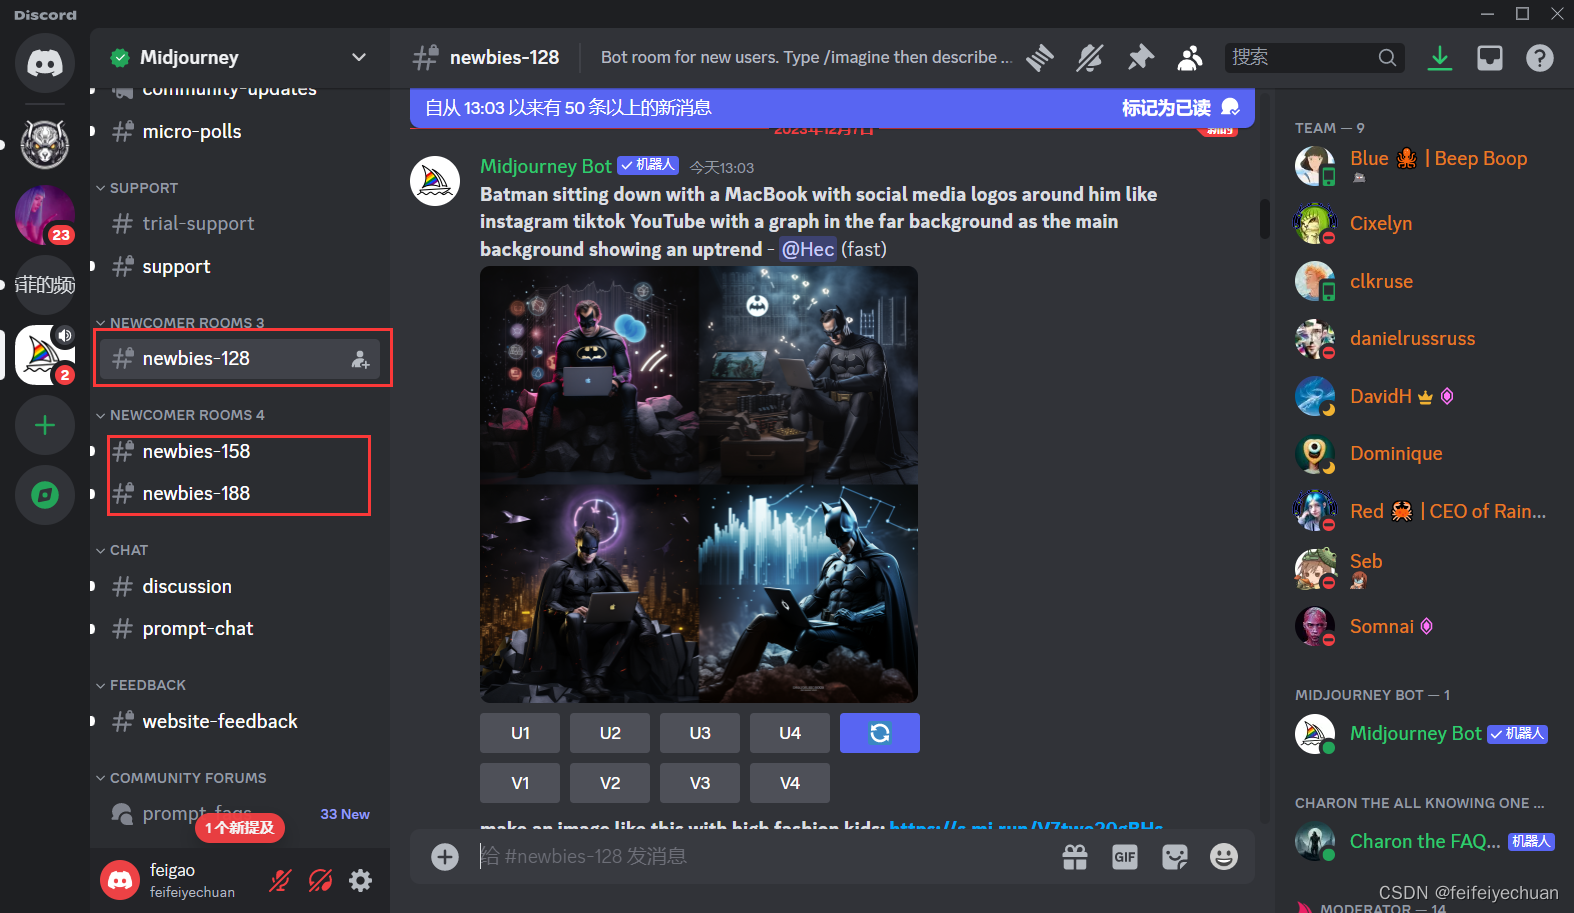The height and width of the screenshot is (913, 1574).
Task: Toggle microphone mute in user panel
Action: click(280, 880)
